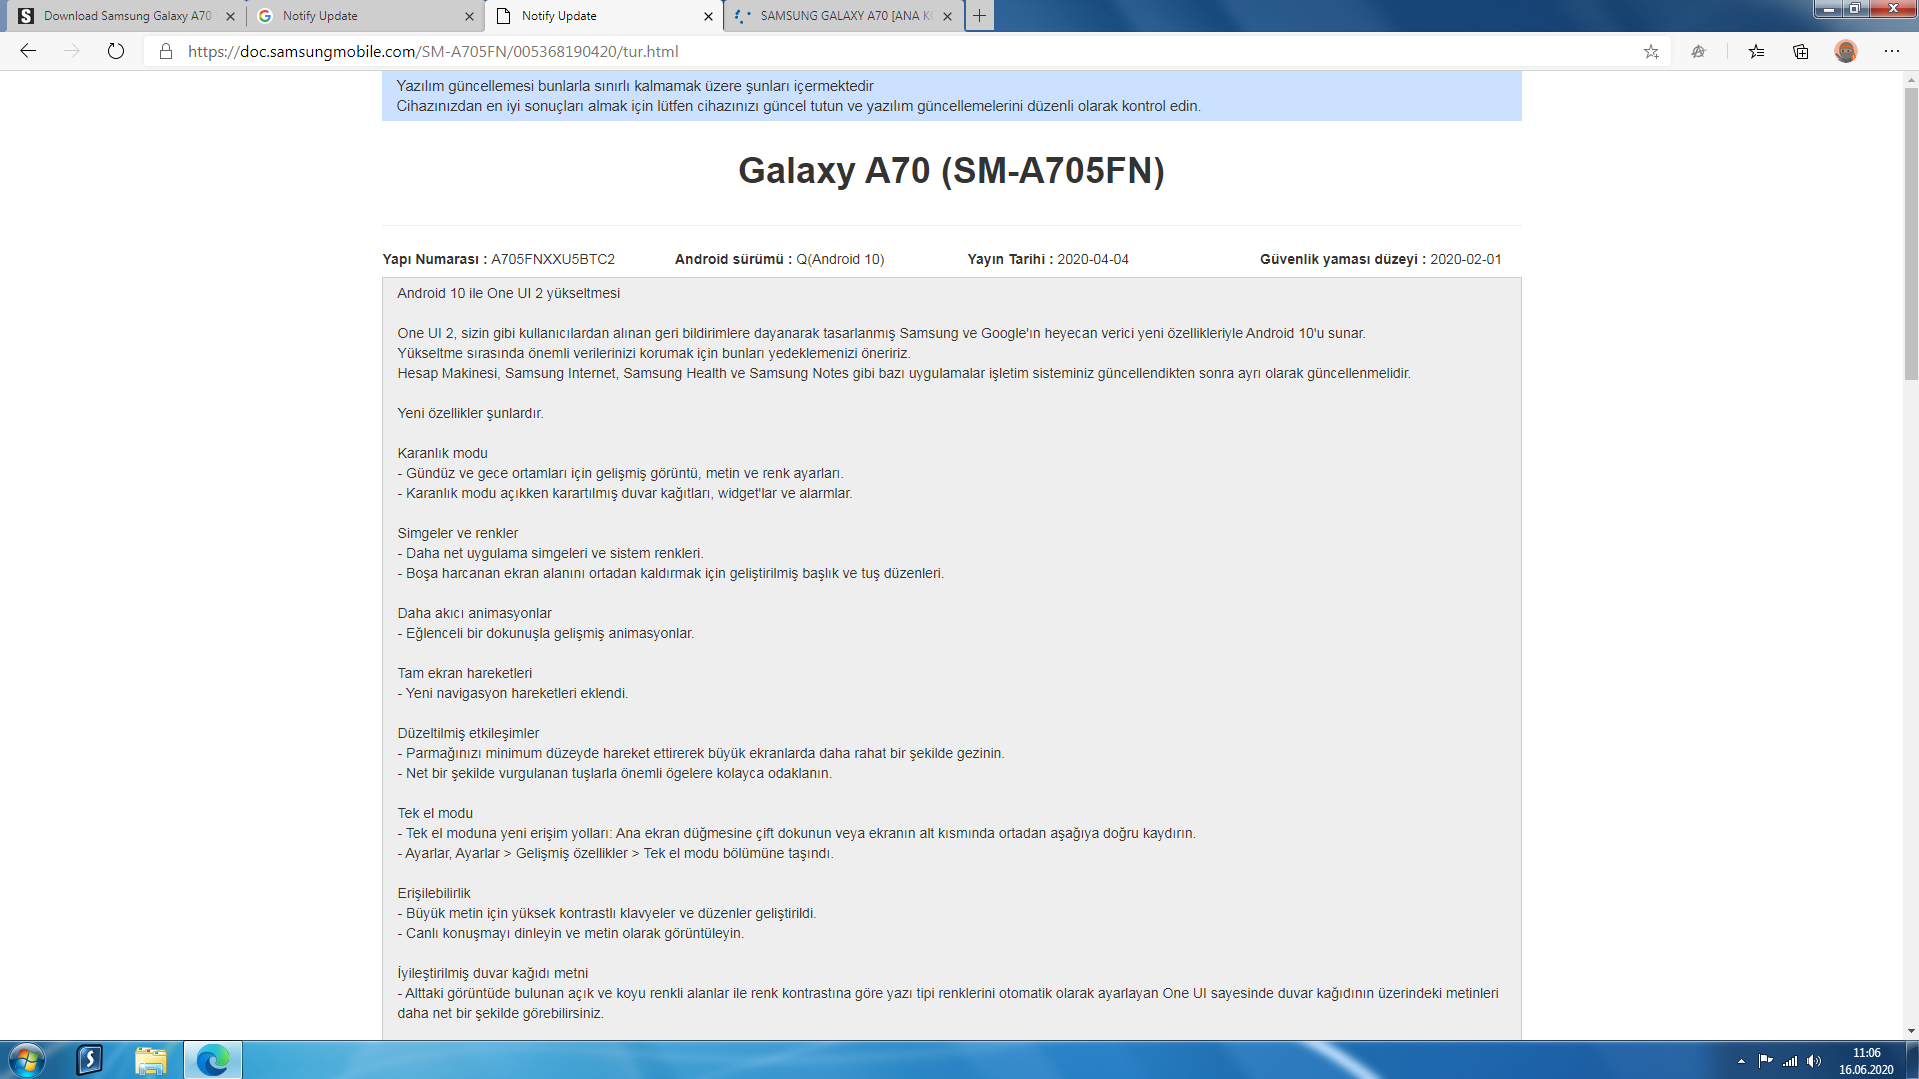Open the extension icon beside address bar
This screenshot has height=1079, width=1919.
(1698, 51)
